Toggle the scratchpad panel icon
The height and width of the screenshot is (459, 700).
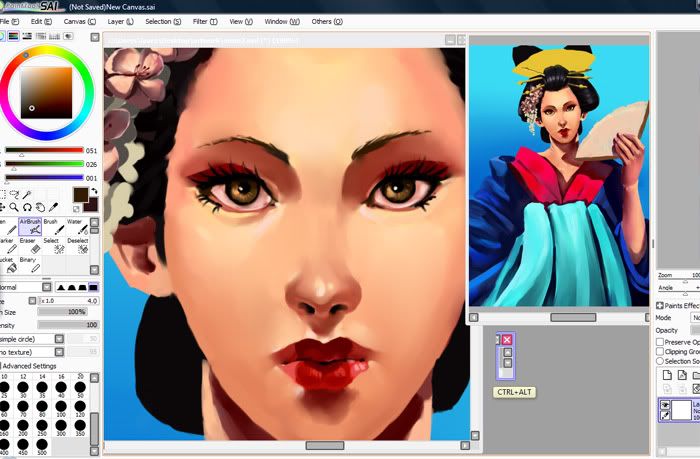coord(68,36)
